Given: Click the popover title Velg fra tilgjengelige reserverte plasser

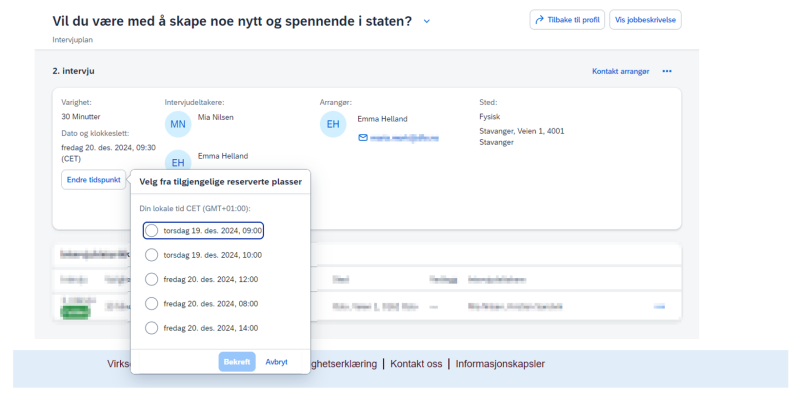Looking at the screenshot, I should pyautogui.click(x=220, y=182).
